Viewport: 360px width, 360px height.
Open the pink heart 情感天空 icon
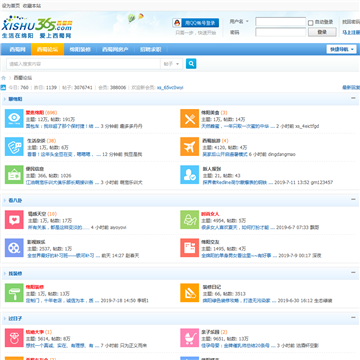pyautogui.click(x=14, y=220)
